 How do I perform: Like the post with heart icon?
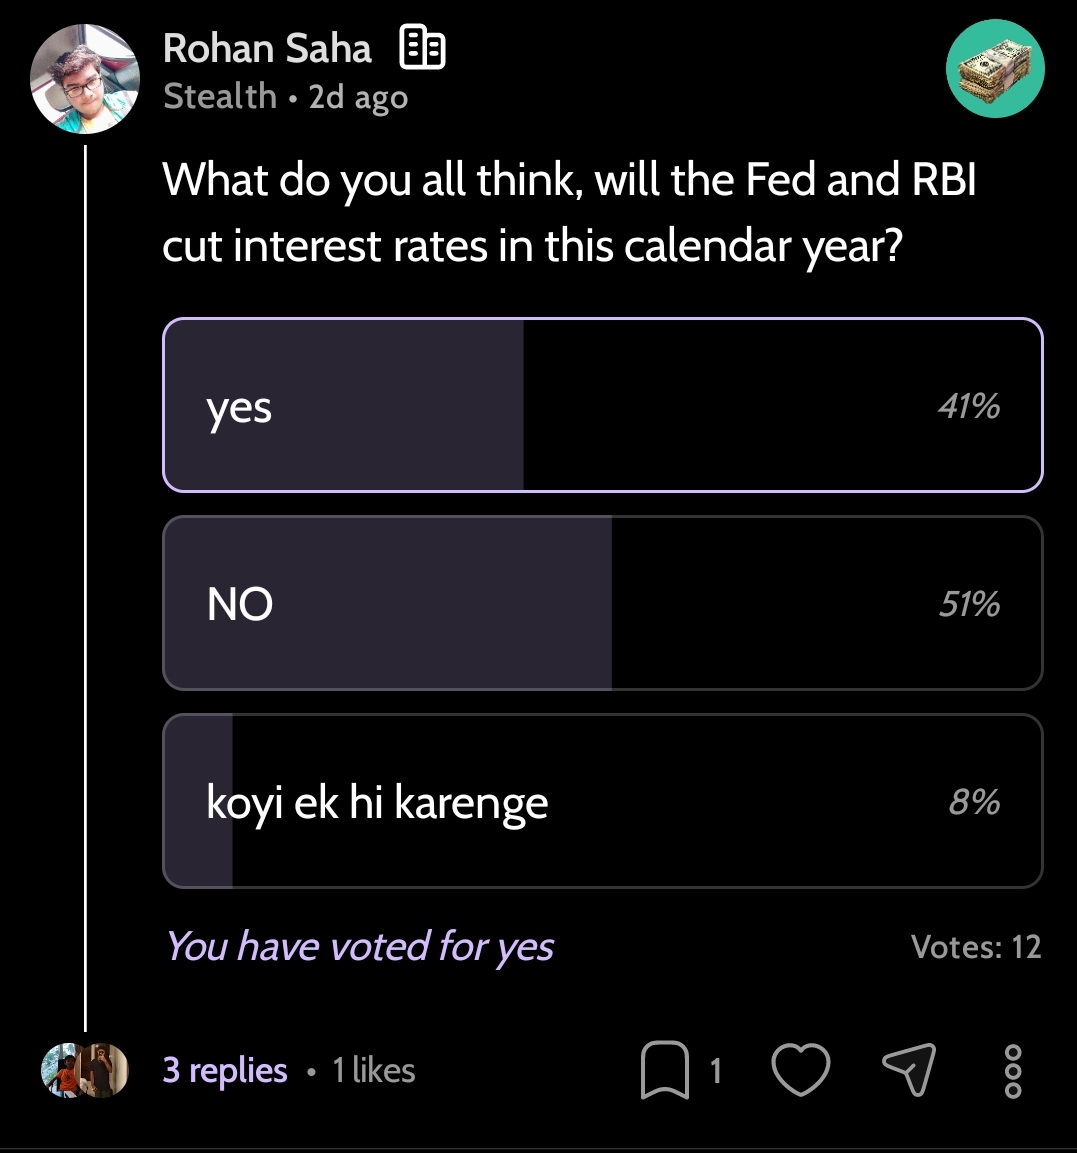801,1070
